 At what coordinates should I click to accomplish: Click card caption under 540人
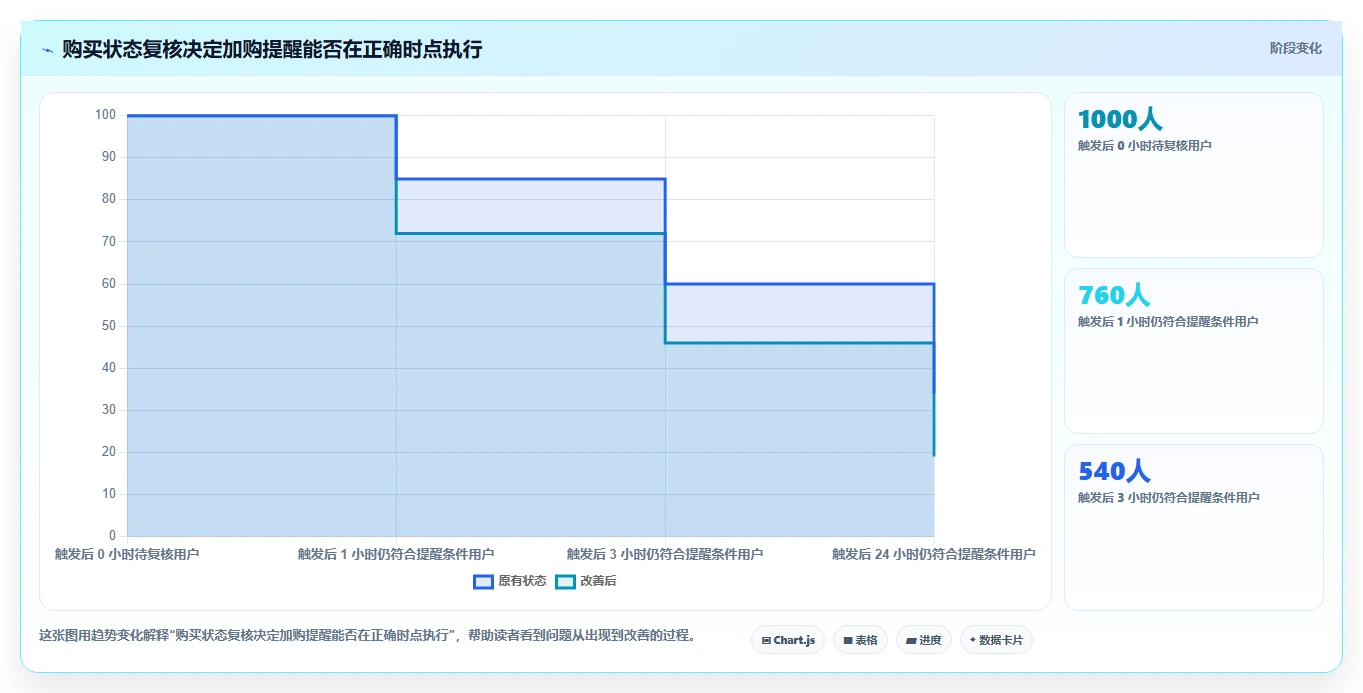tap(1168, 498)
